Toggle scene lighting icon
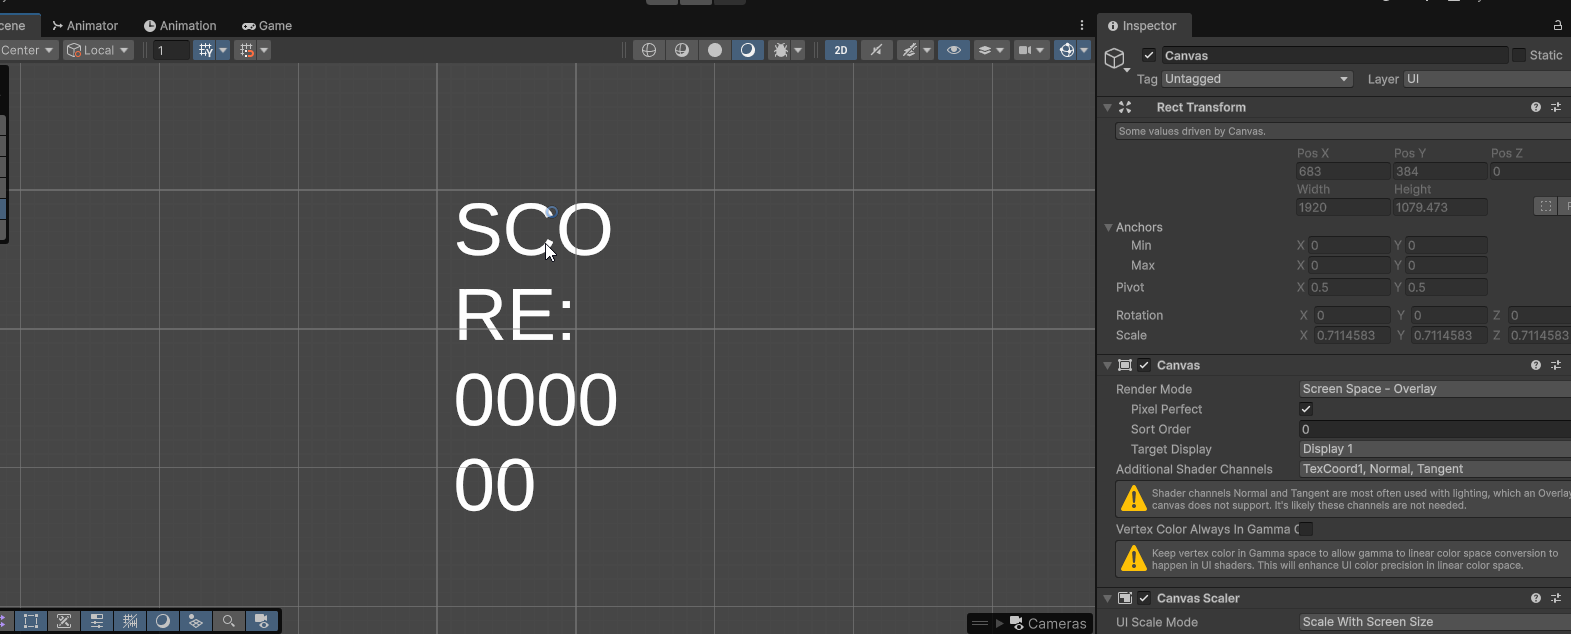The height and width of the screenshot is (634, 1571). [876, 50]
